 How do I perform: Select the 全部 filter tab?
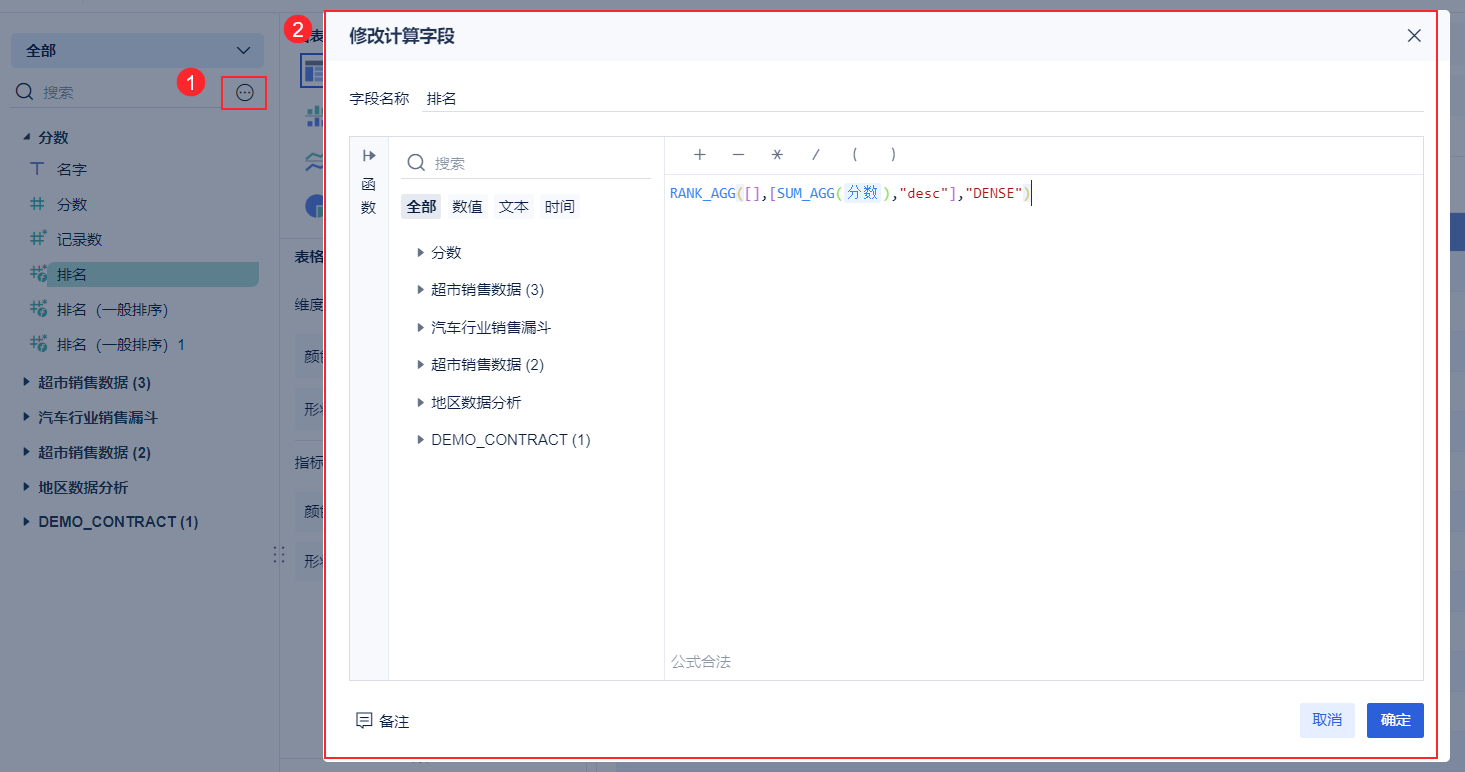[422, 207]
